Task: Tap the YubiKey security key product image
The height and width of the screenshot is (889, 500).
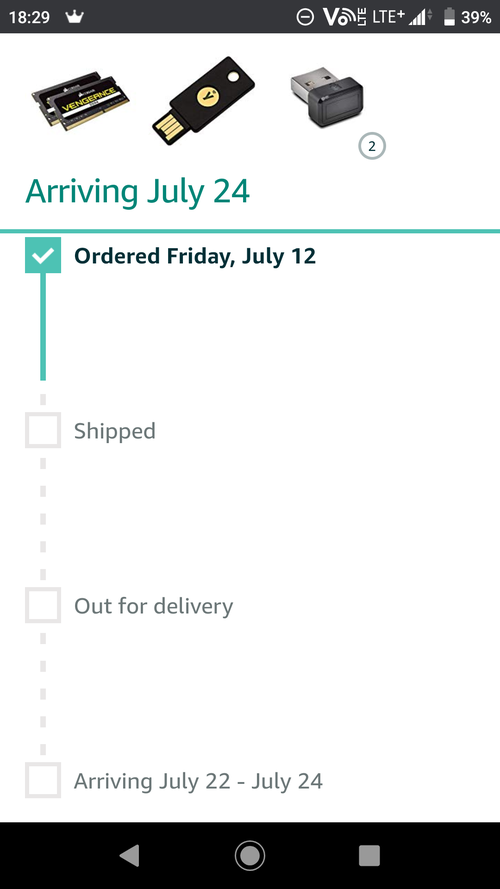Action: (203, 100)
